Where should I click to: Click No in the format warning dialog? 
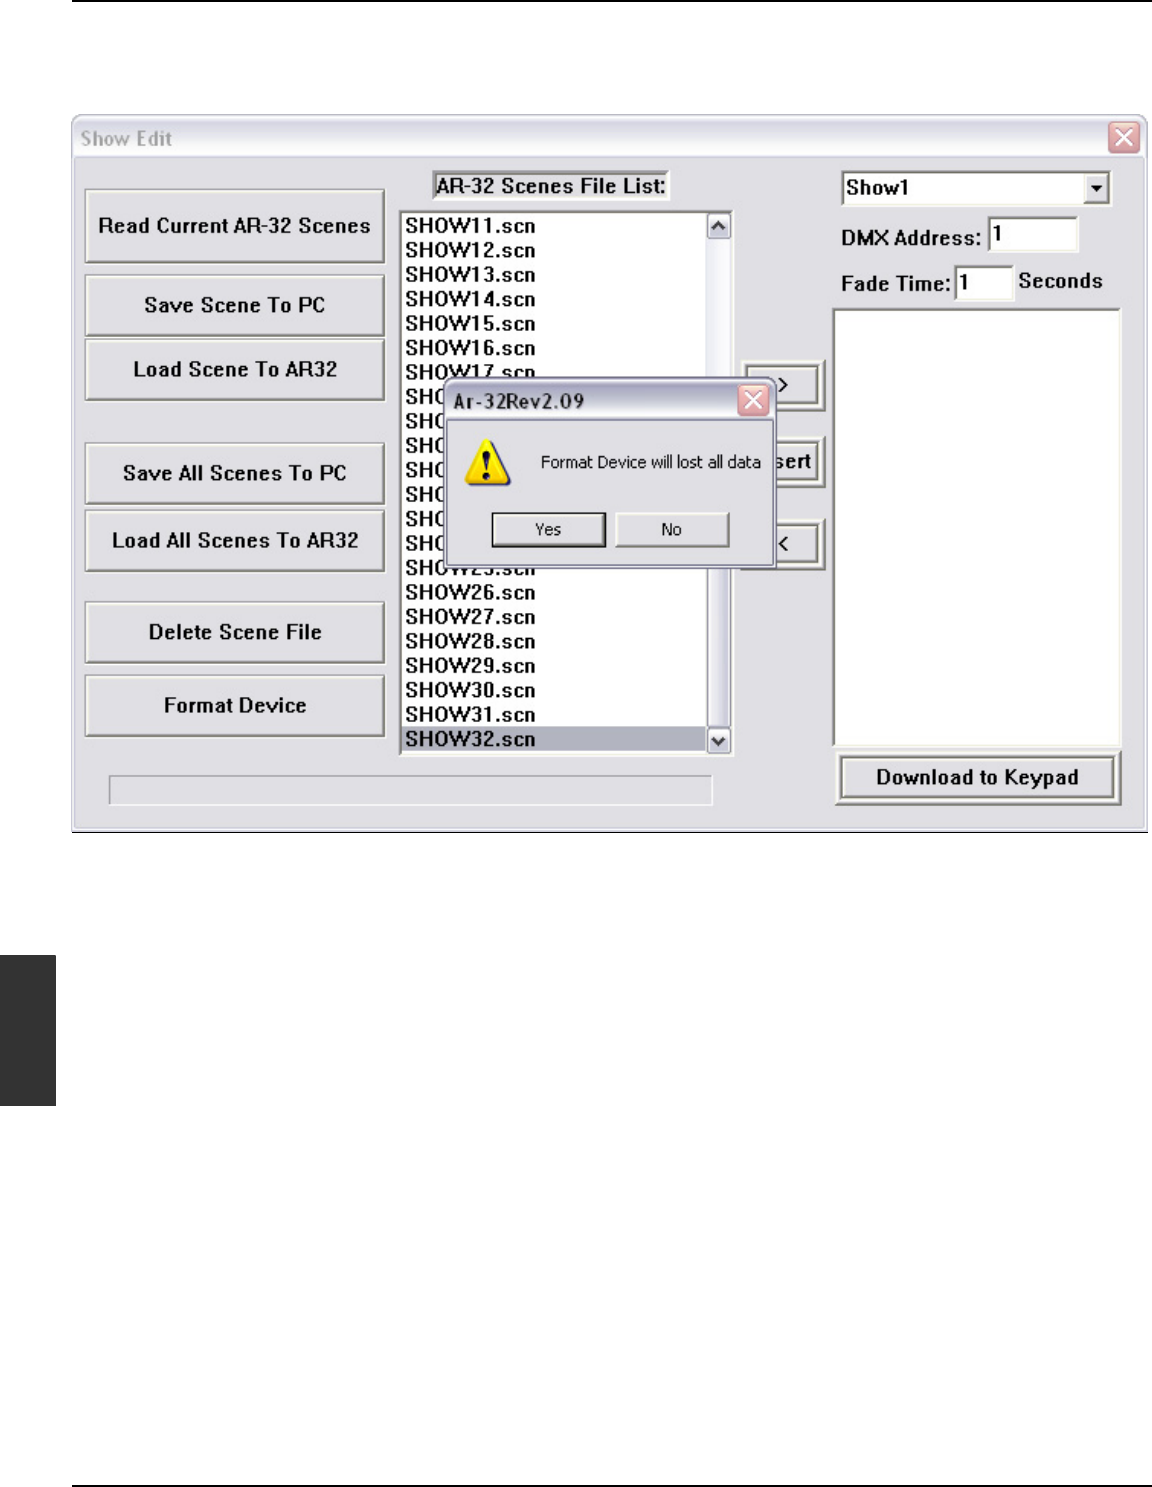tap(671, 529)
